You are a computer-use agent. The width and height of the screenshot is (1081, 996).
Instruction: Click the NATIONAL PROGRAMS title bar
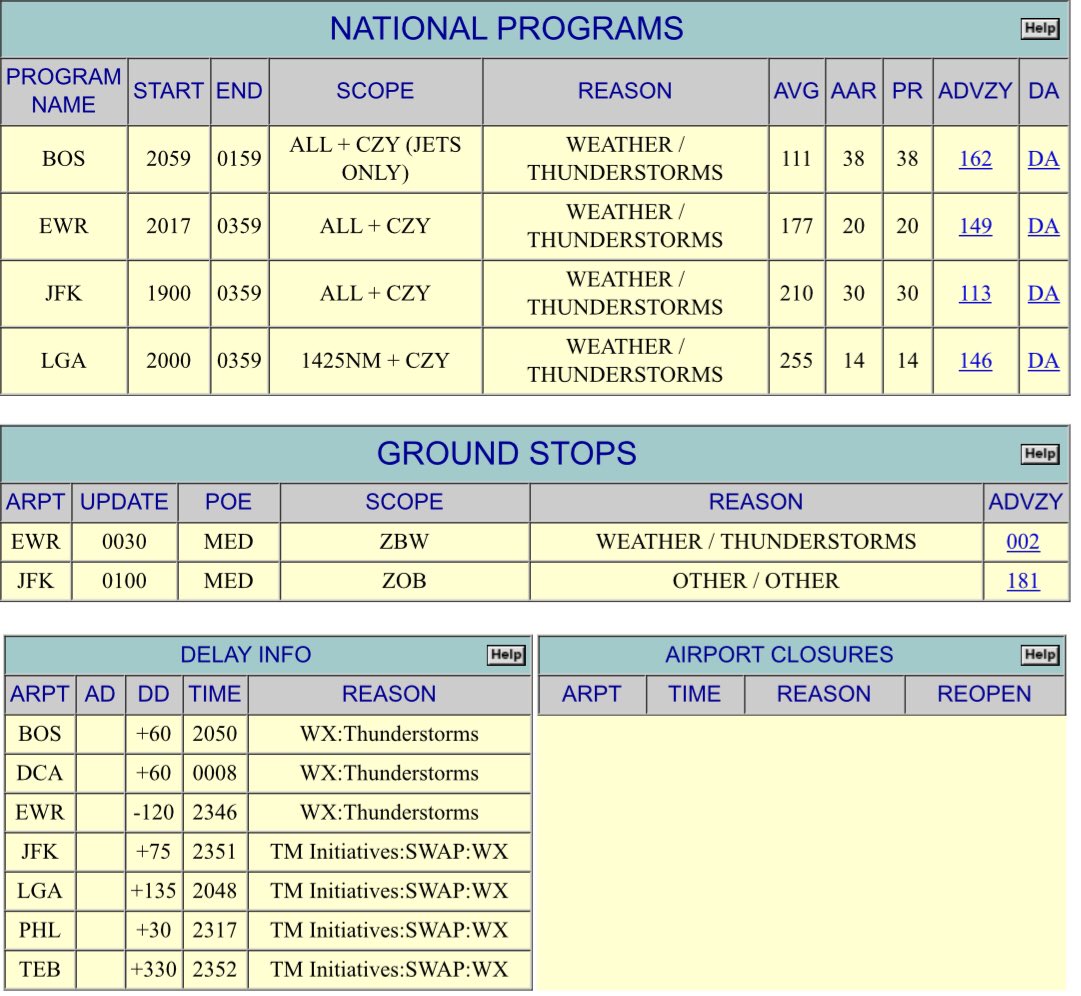coord(503,28)
